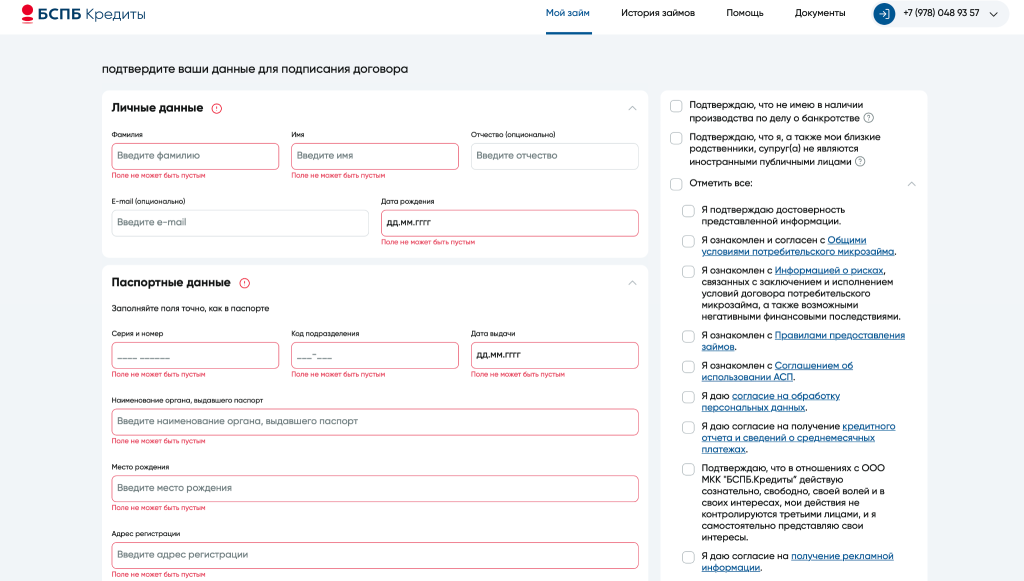
Task: Collapse the Личные данные section
Action: 631,107
